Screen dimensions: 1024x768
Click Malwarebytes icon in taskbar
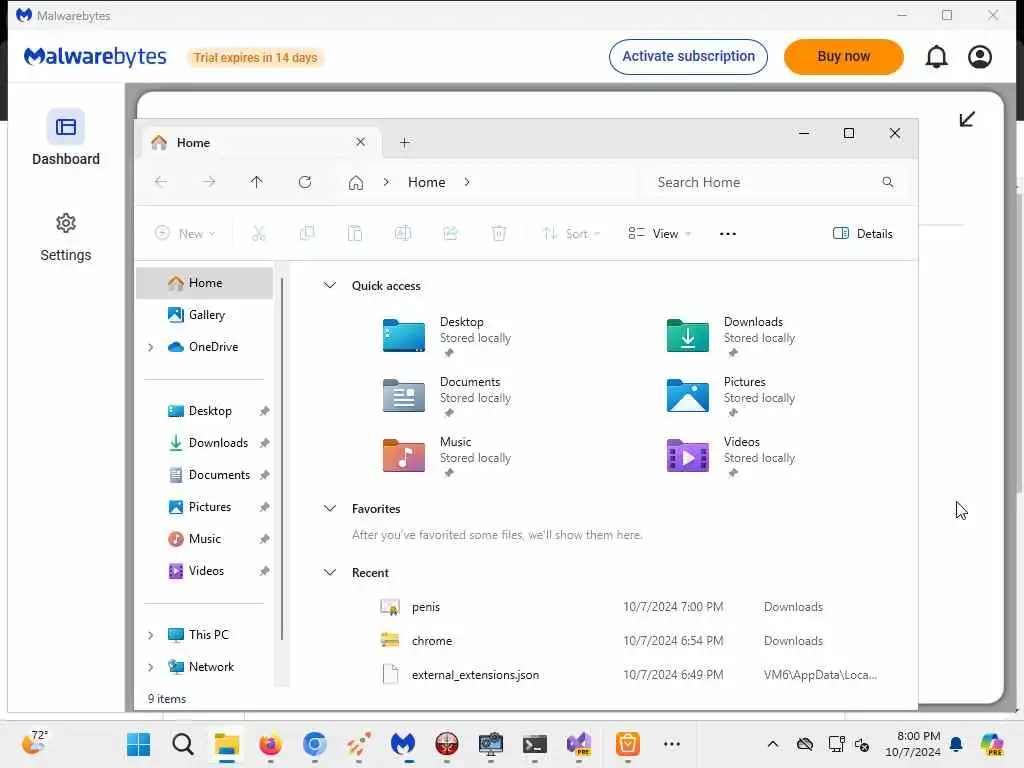pyautogui.click(x=402, y=744)
